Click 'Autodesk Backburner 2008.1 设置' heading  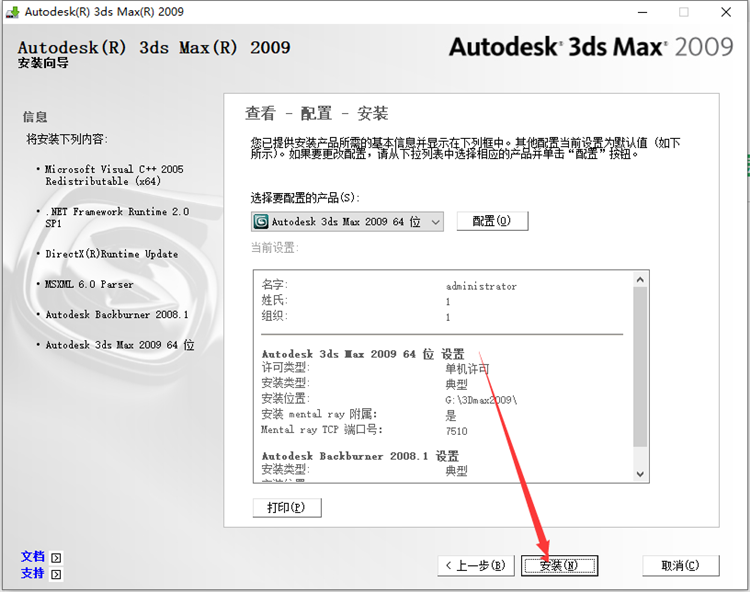pyautogui.click(x=360, y=456)
